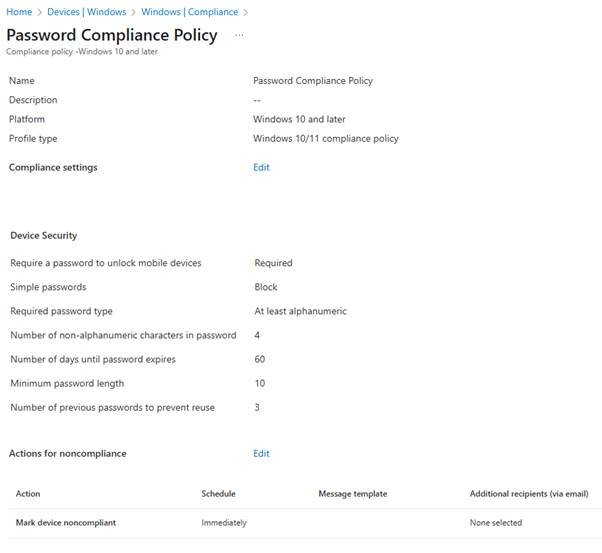
Task: Click the Simple passwords Block value
Action: (266, 287)
